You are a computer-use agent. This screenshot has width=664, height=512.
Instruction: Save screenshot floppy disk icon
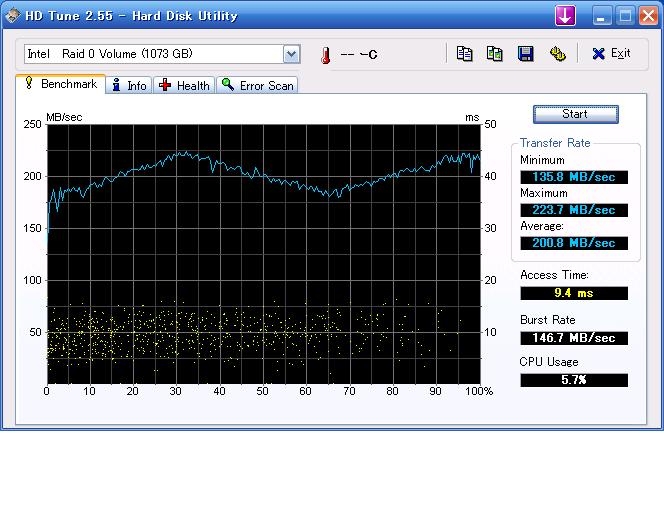[526, 54]
